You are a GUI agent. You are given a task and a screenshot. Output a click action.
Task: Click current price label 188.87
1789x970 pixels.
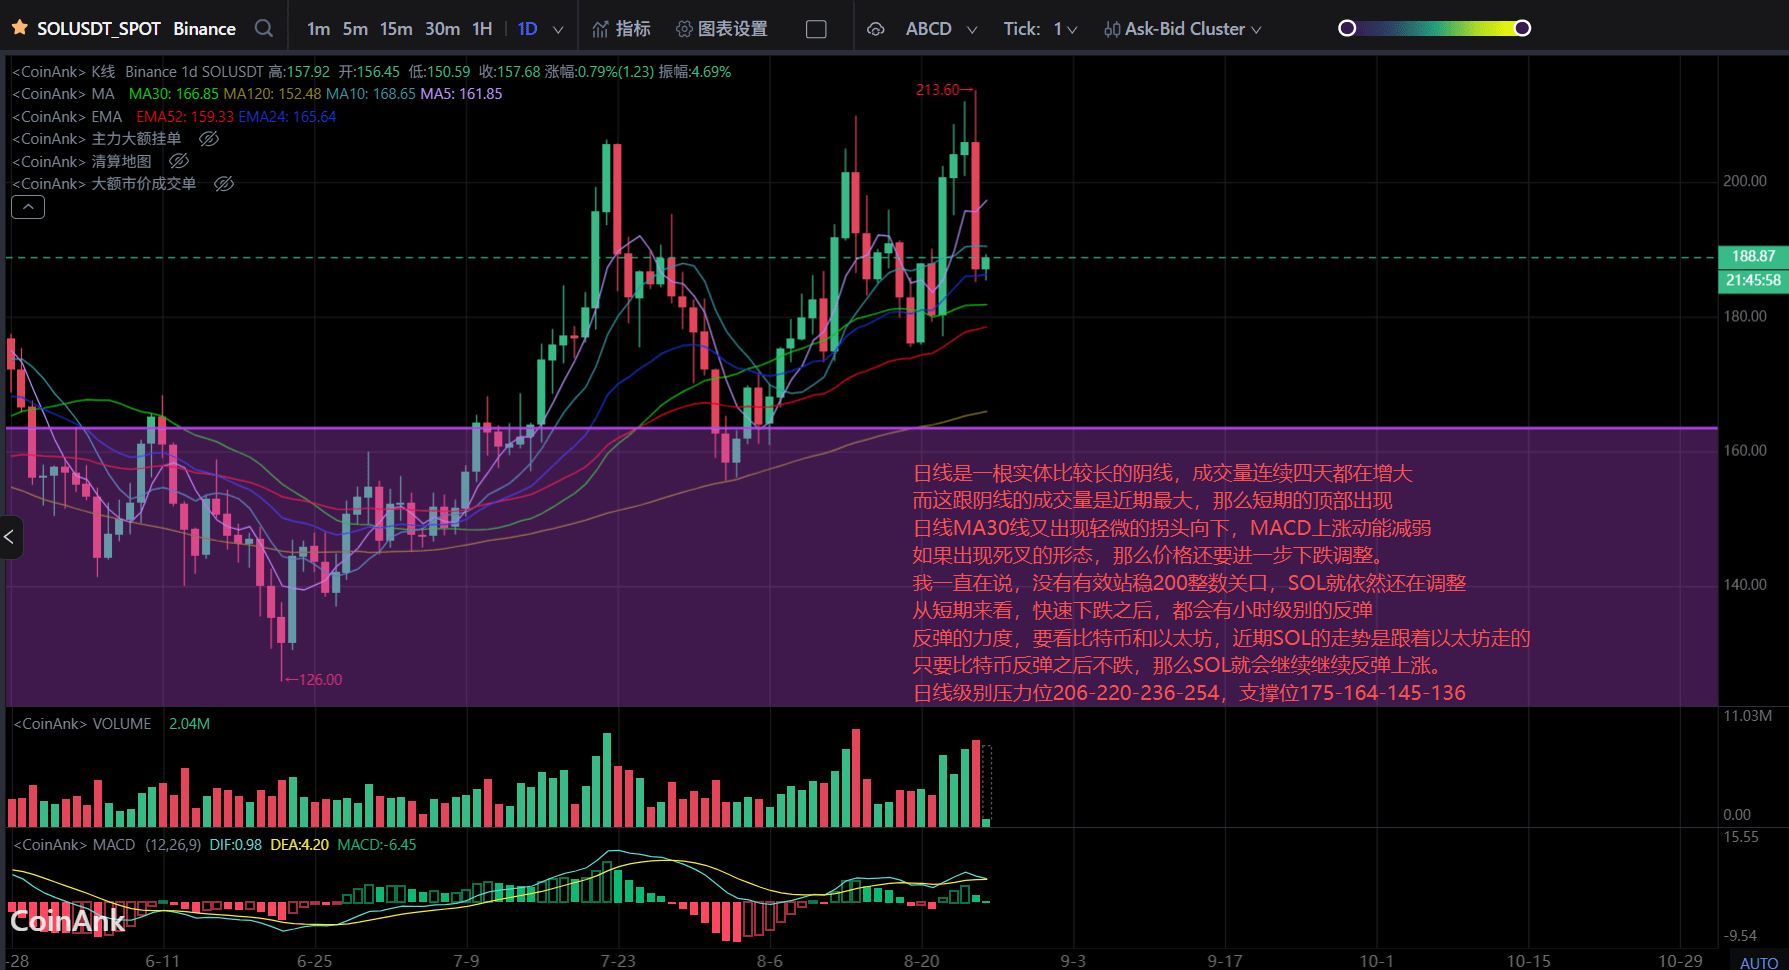(1753, 256)
